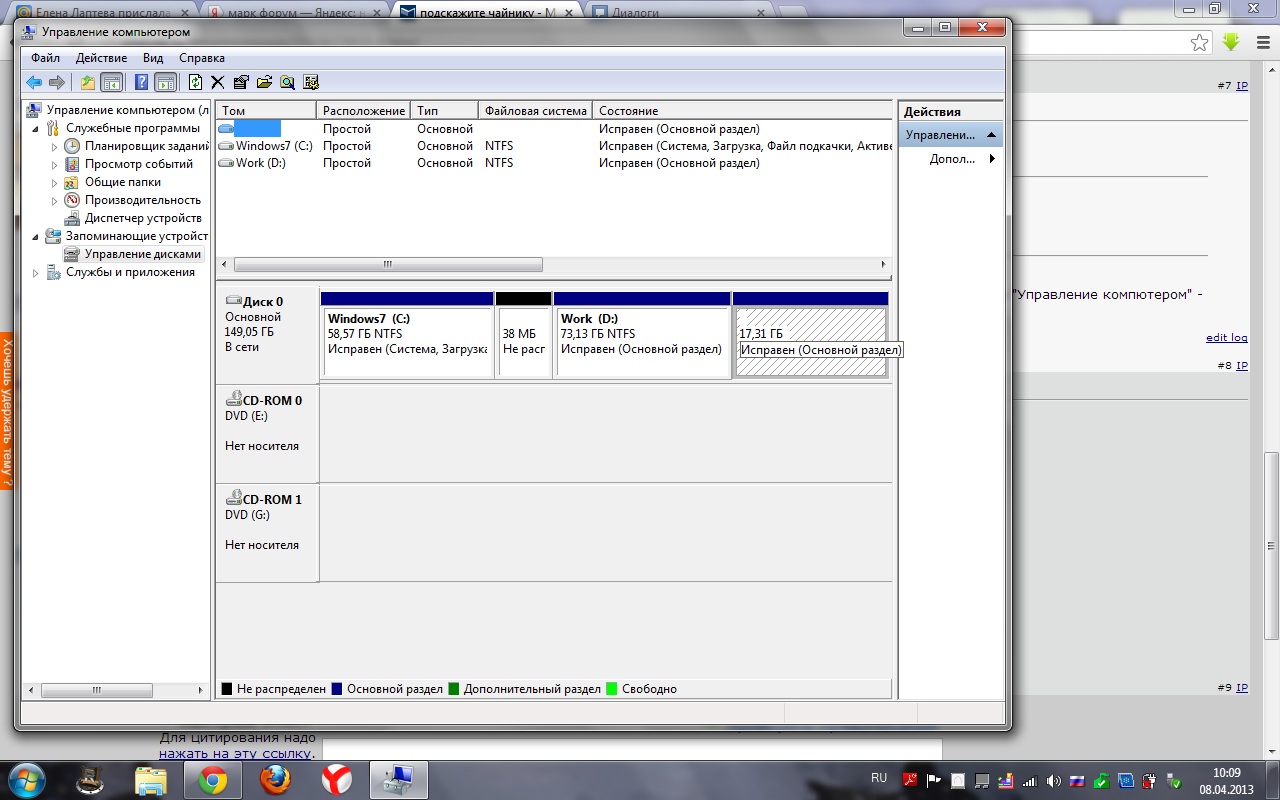1280x800 pixels.
Task: Click the up-one-level folder toolbar icon
Action: coord(88,83)
